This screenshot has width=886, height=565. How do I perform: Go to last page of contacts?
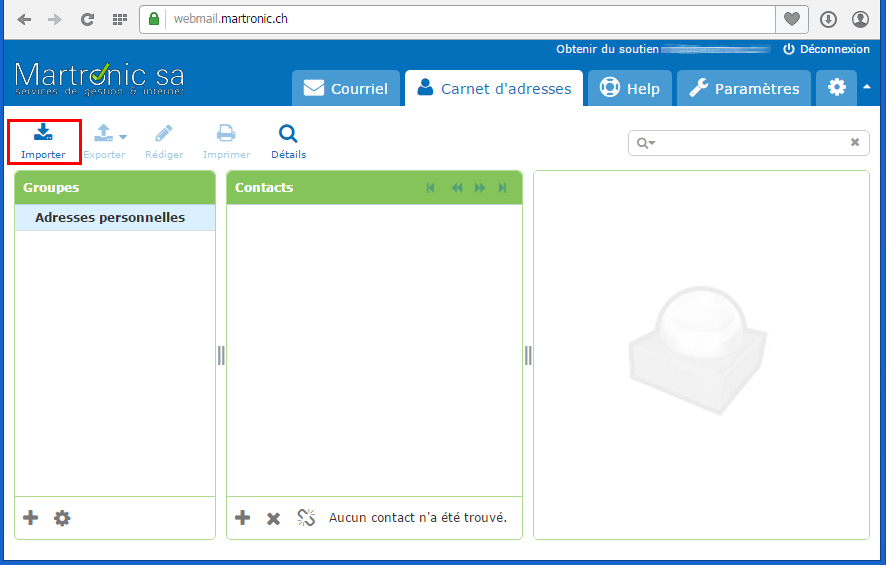(x=503, y=188)
